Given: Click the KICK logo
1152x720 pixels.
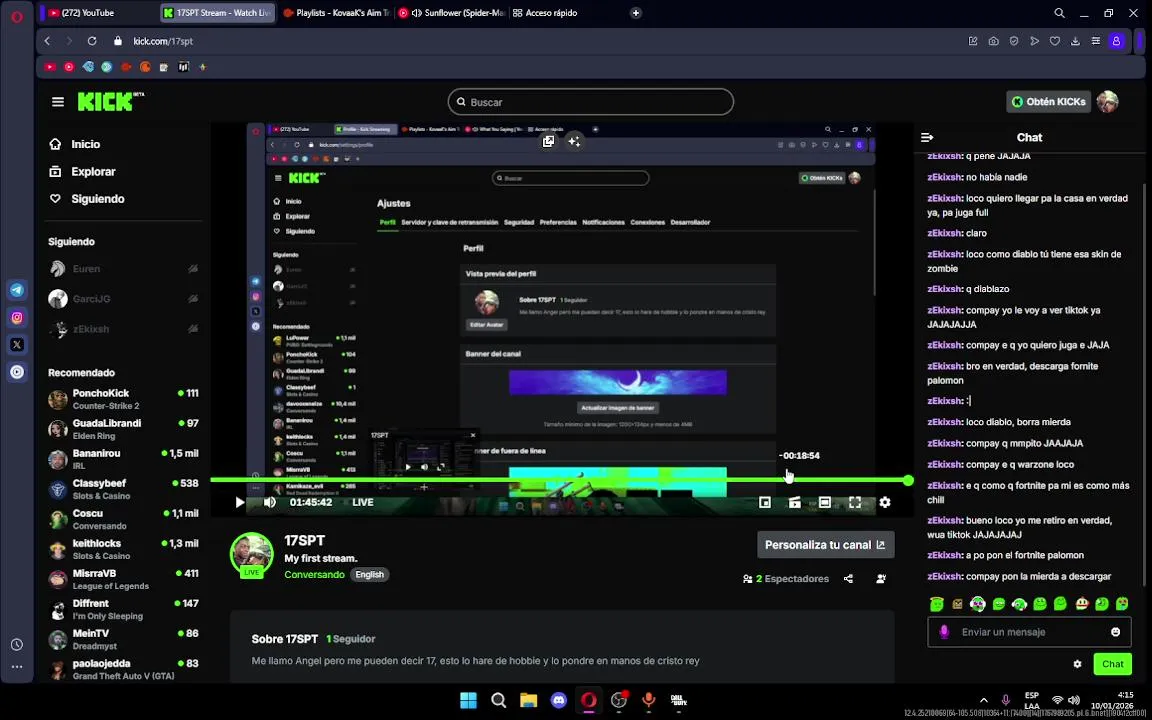Looking at the screenshot, I should pos(110,101).
